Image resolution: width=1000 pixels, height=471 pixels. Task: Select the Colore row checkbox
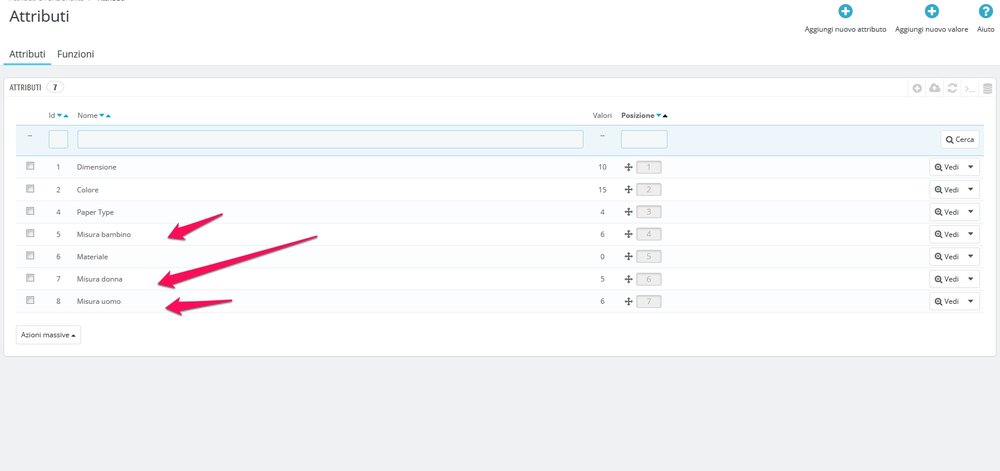tap(30, 189)
